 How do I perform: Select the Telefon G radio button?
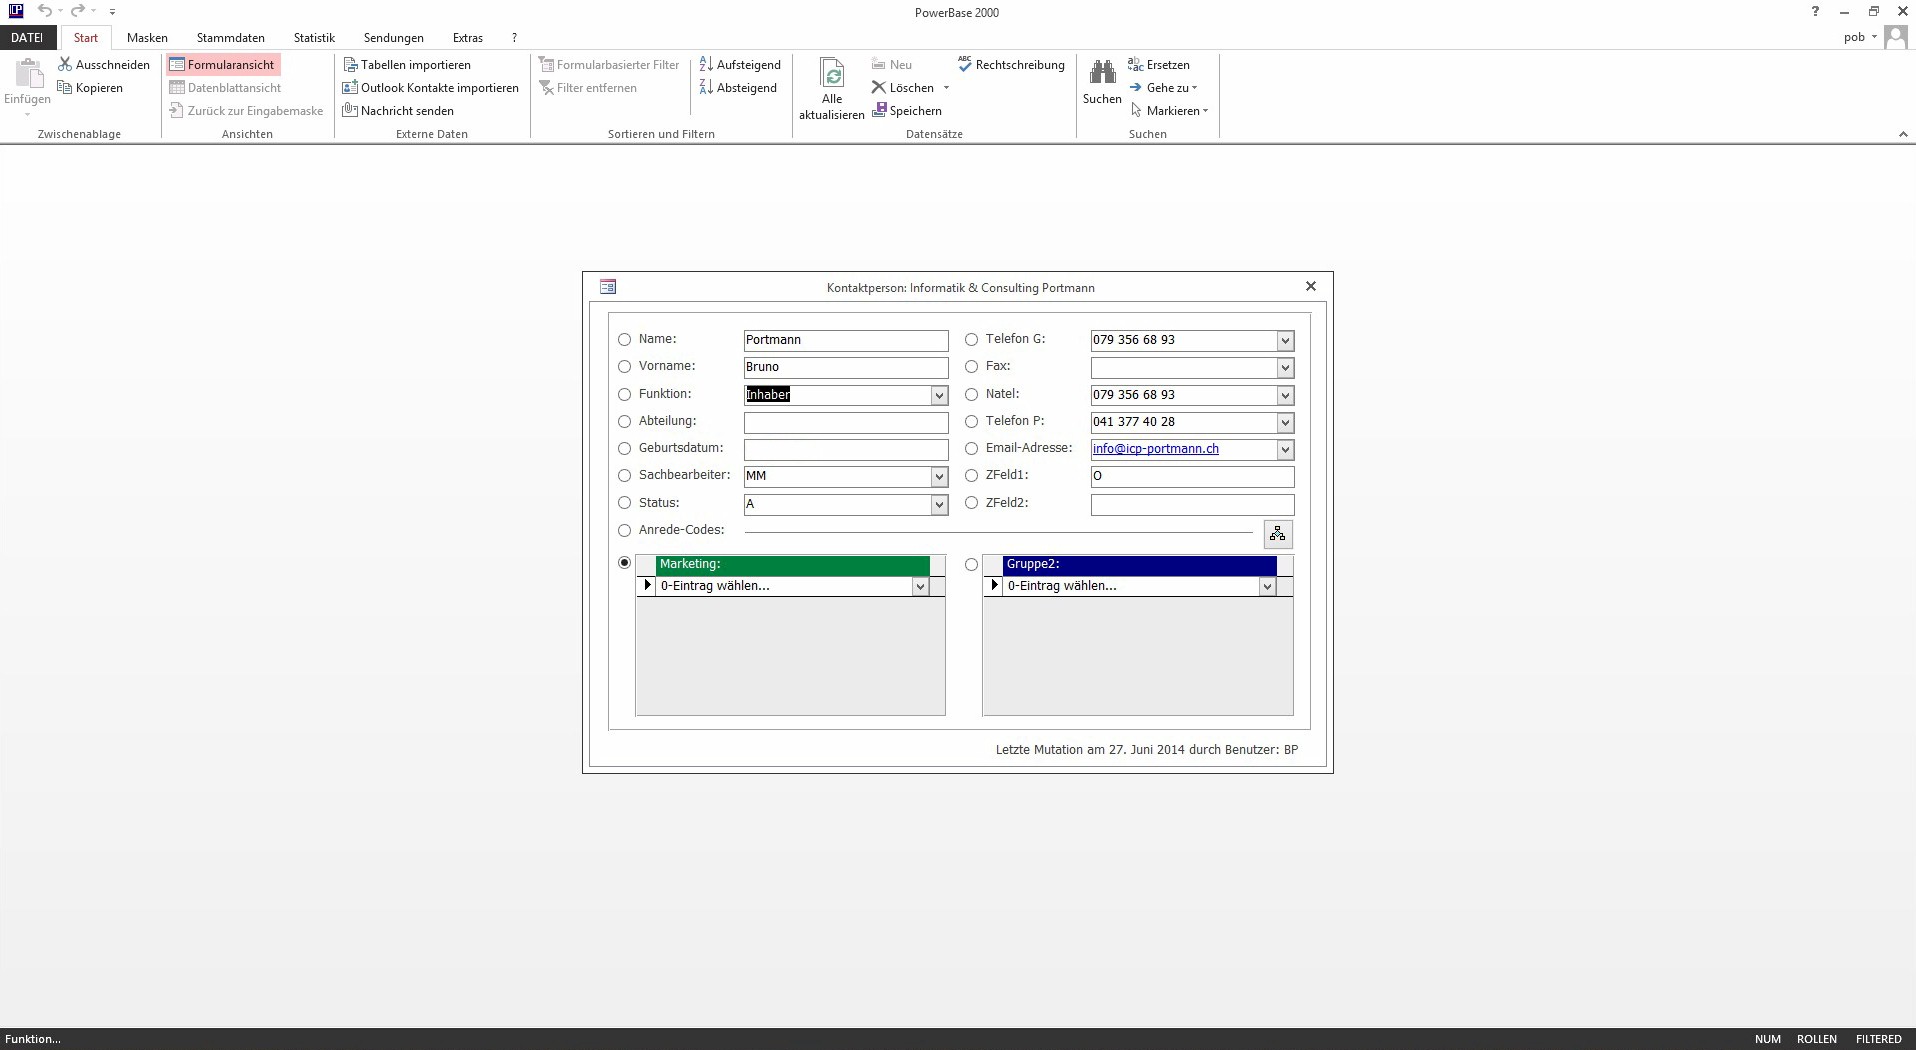coord(972,340)
